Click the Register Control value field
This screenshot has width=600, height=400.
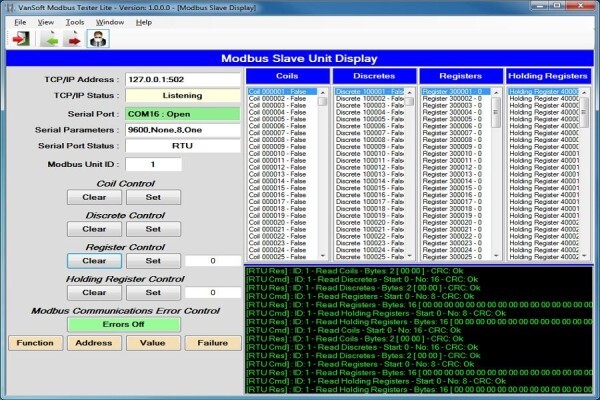213,261
